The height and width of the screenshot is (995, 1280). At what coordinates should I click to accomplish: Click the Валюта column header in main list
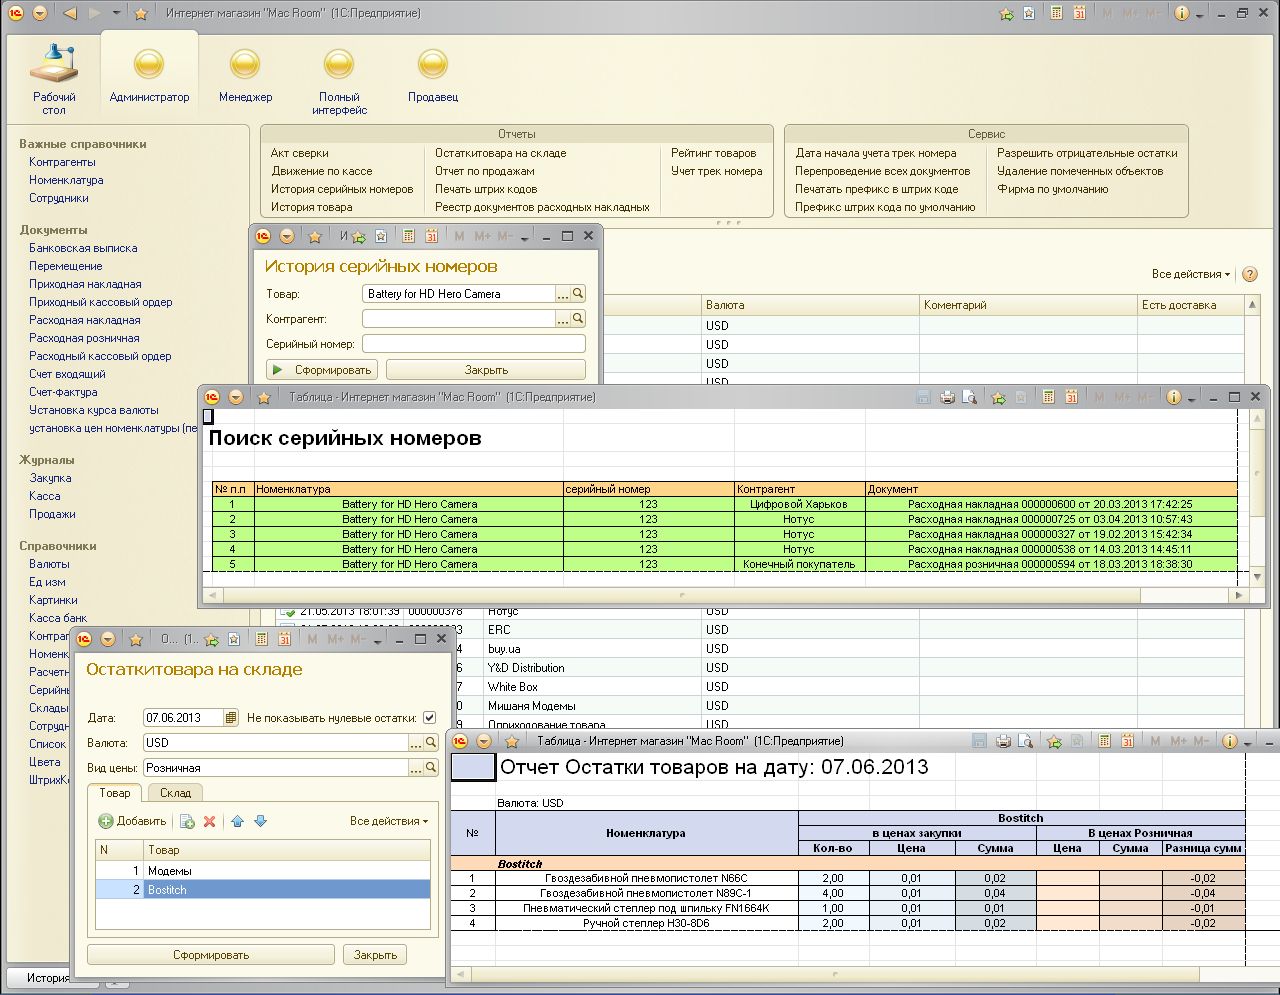pos(810,305)
